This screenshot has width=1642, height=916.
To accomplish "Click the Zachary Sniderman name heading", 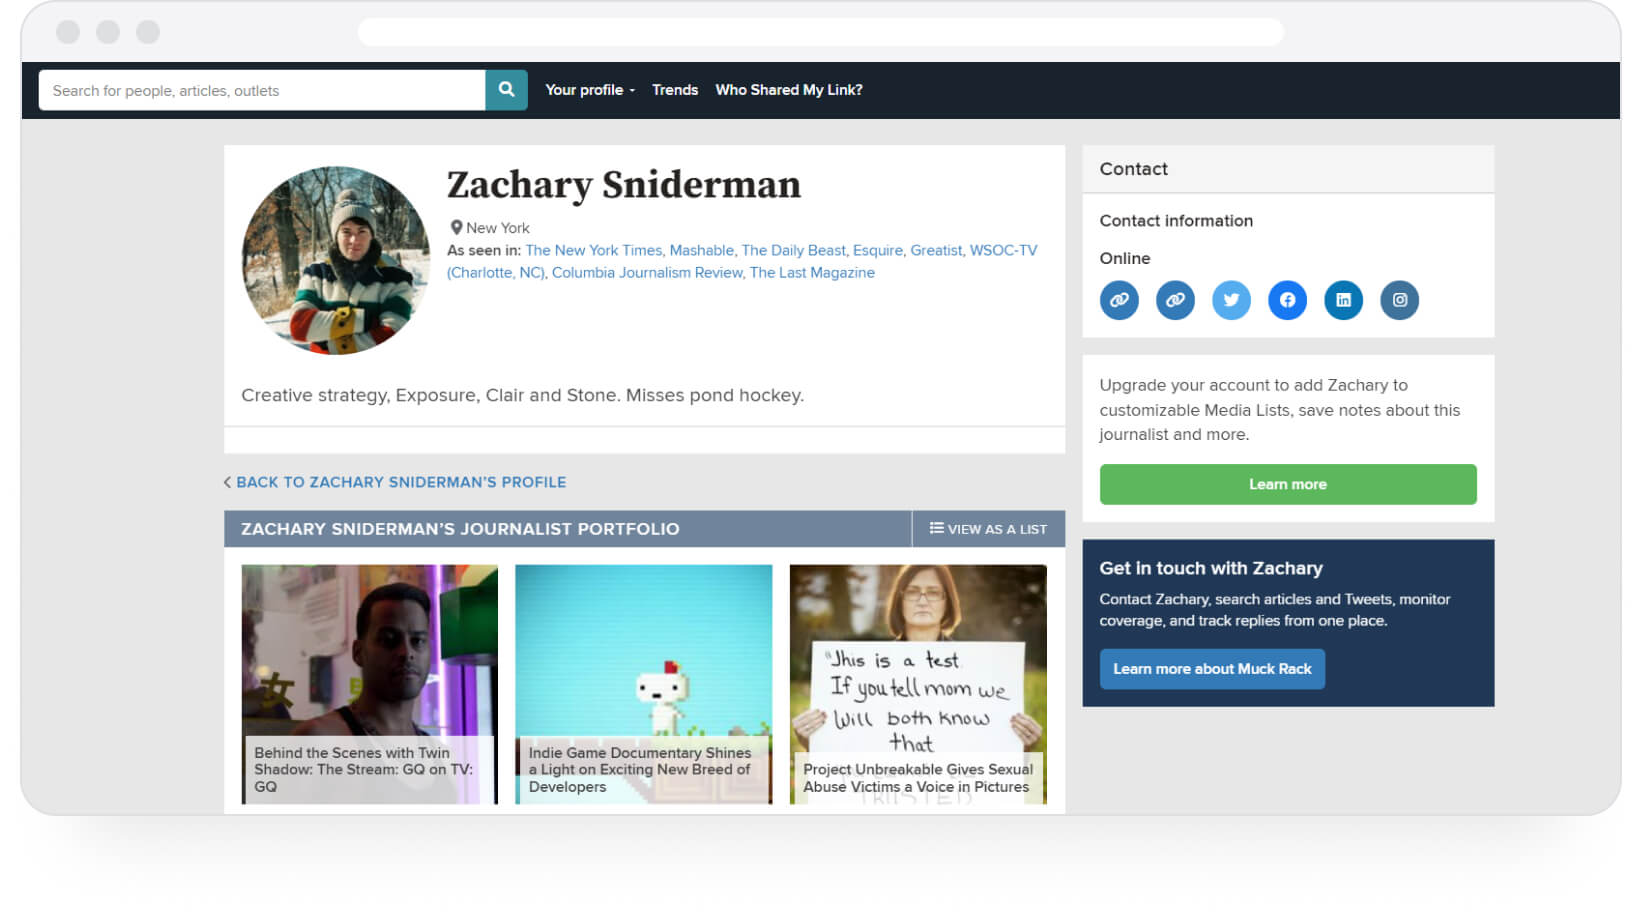I will pyautogui.click(x=624, y=185).
